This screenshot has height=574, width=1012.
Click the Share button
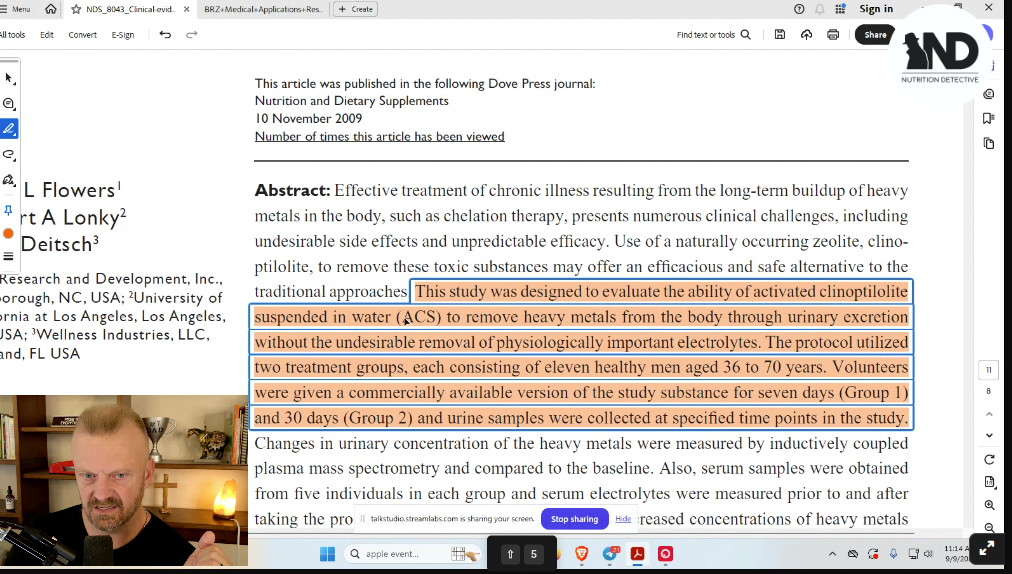click(875, 35)
